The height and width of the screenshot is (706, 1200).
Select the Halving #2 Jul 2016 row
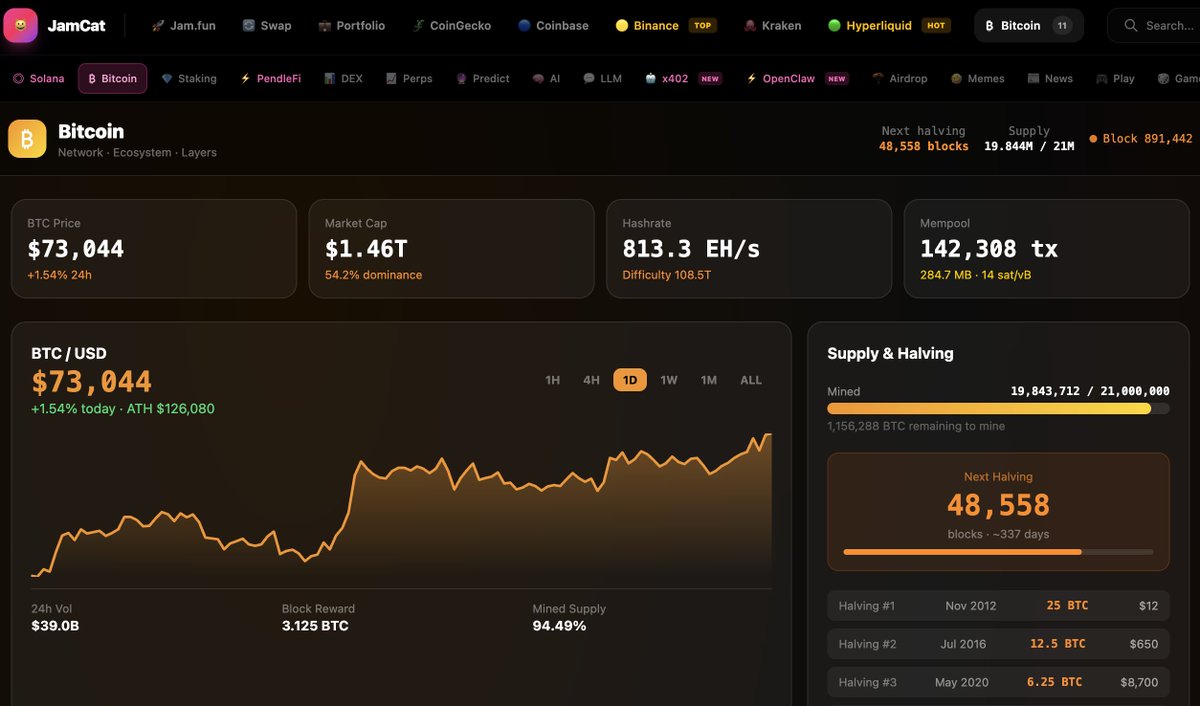998,644
